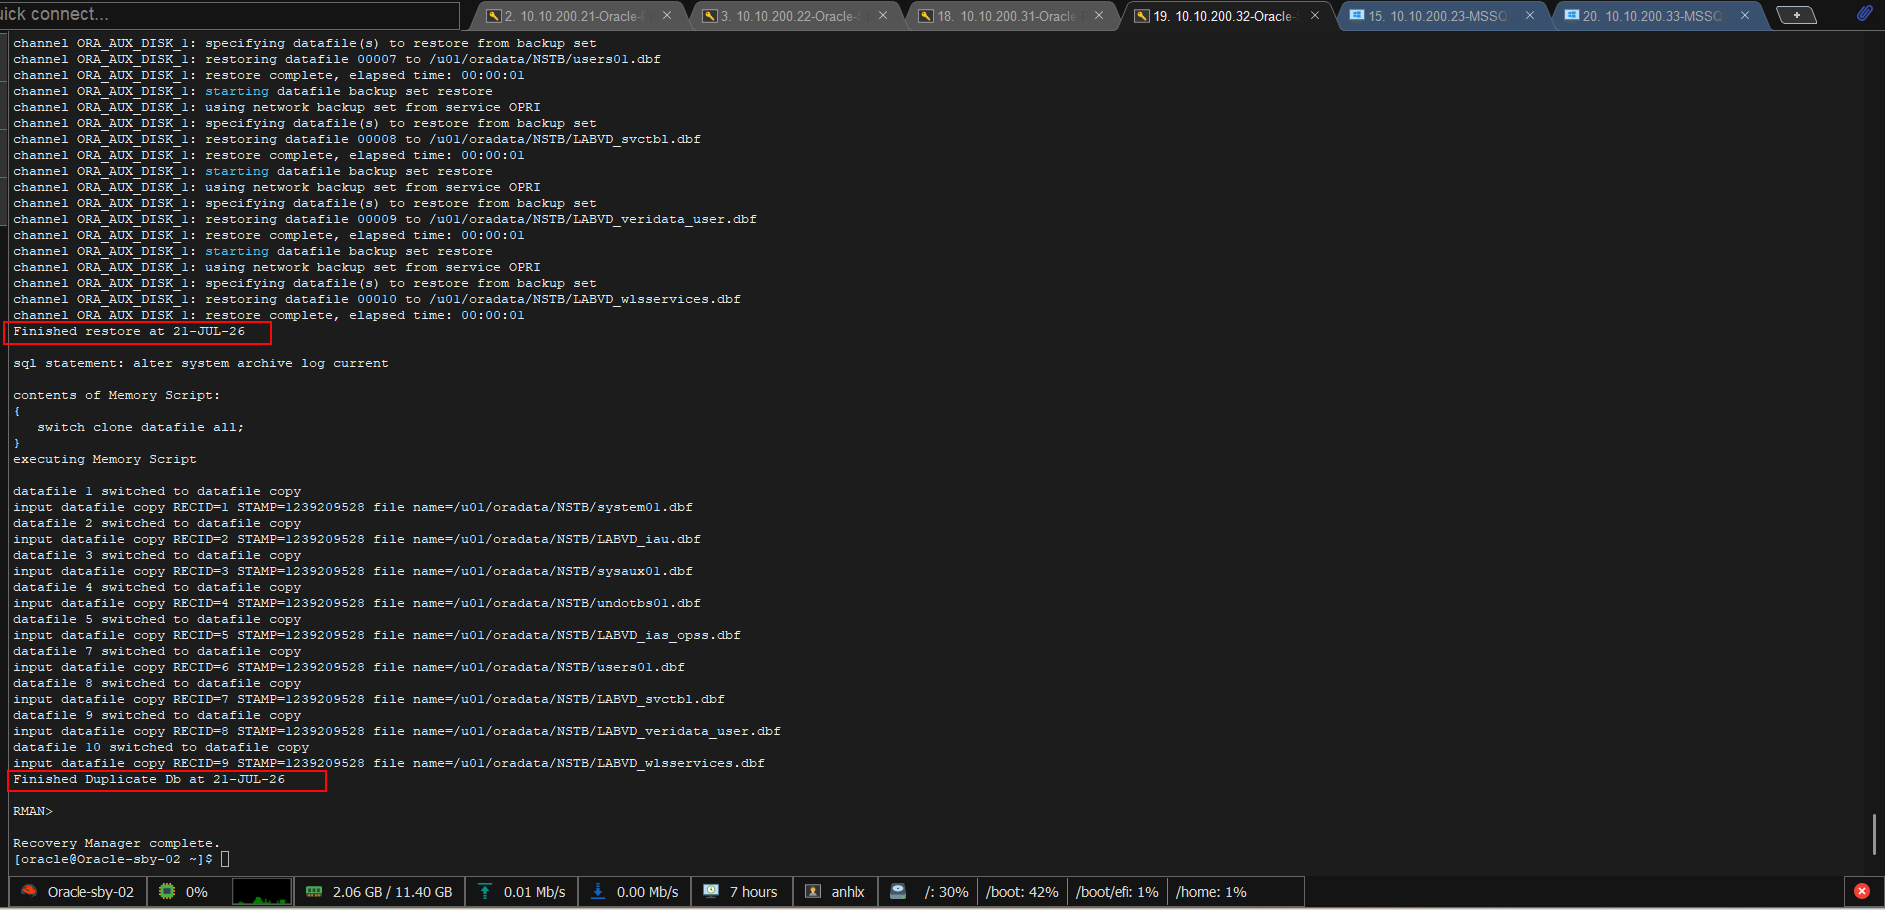Close the 10.10.200.32-Oracle tab

[x=1315, y=16]
